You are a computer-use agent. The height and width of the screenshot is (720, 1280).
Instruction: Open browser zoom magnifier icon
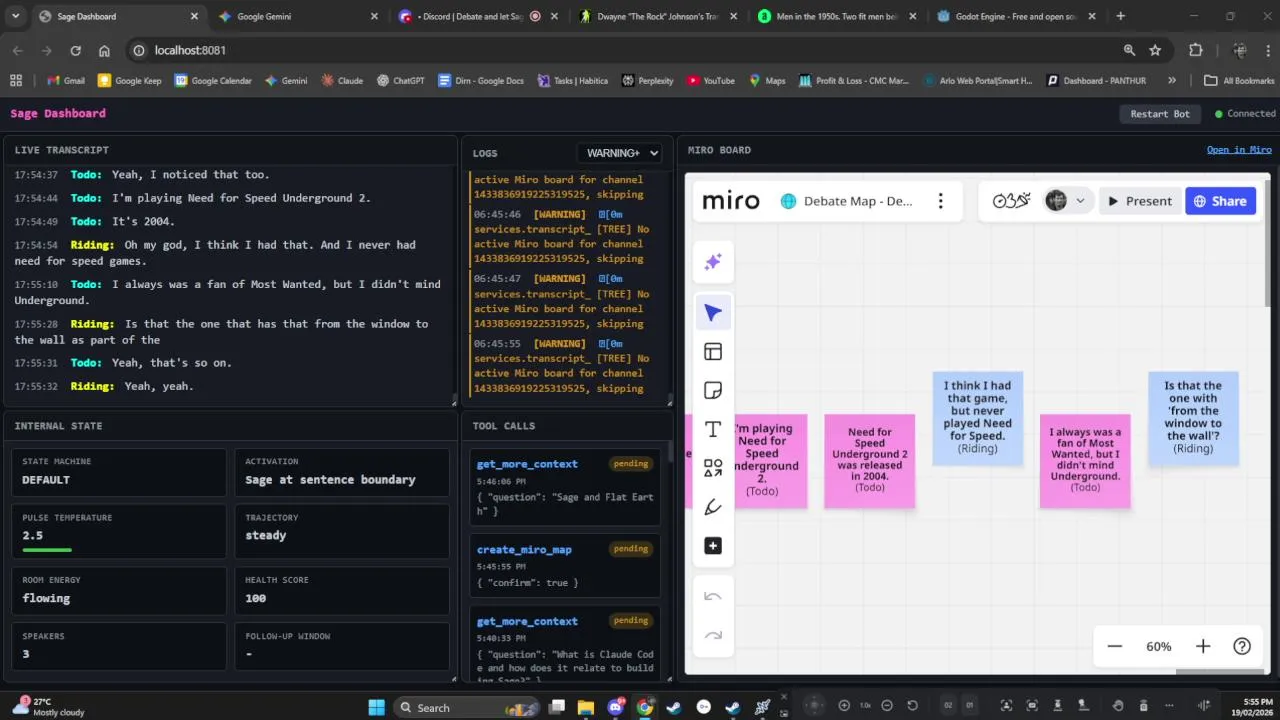1129,50
